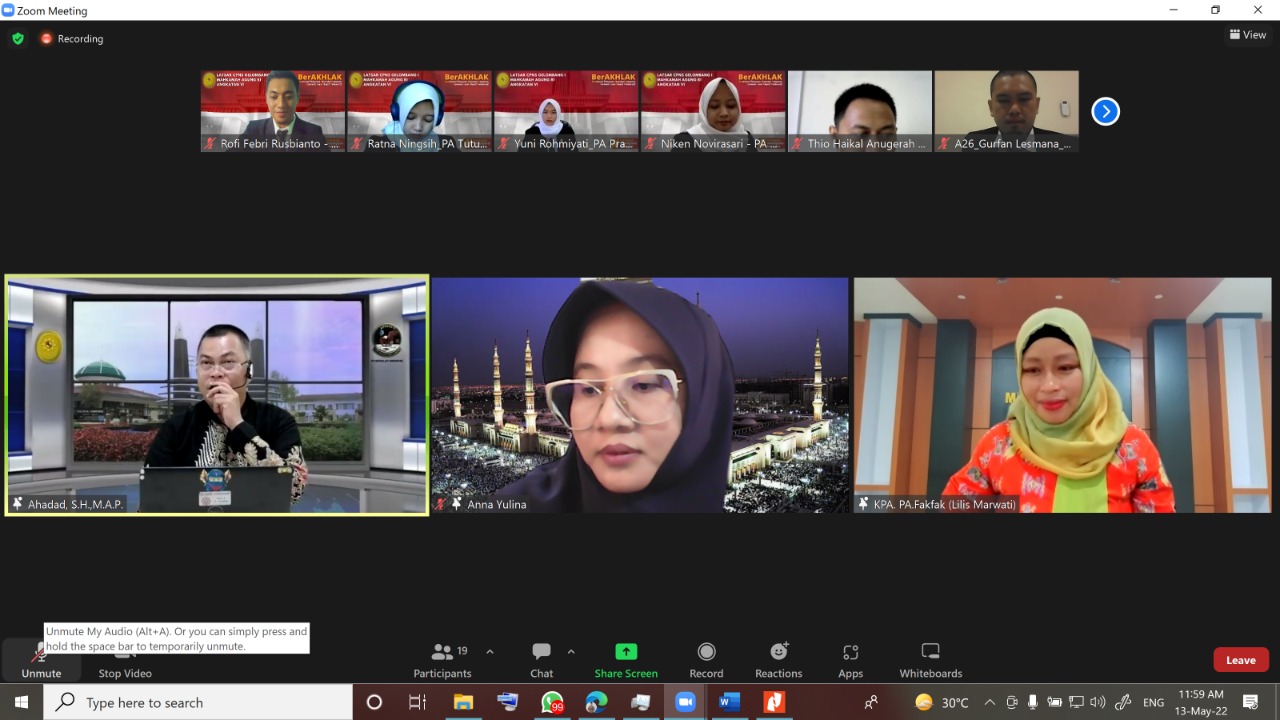Image resolution: width=1280 pixels, height=720 pixels.
Task: Stop Video in the Zoom toolbar
Action: (125, 660)
